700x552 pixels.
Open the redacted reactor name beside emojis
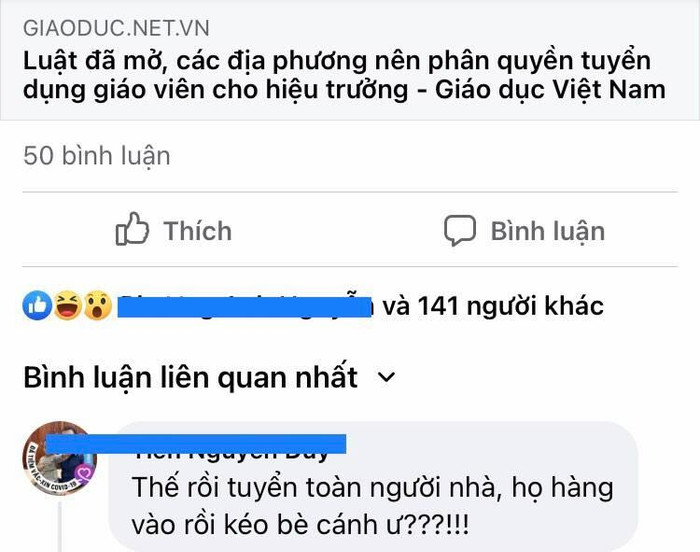244,306
